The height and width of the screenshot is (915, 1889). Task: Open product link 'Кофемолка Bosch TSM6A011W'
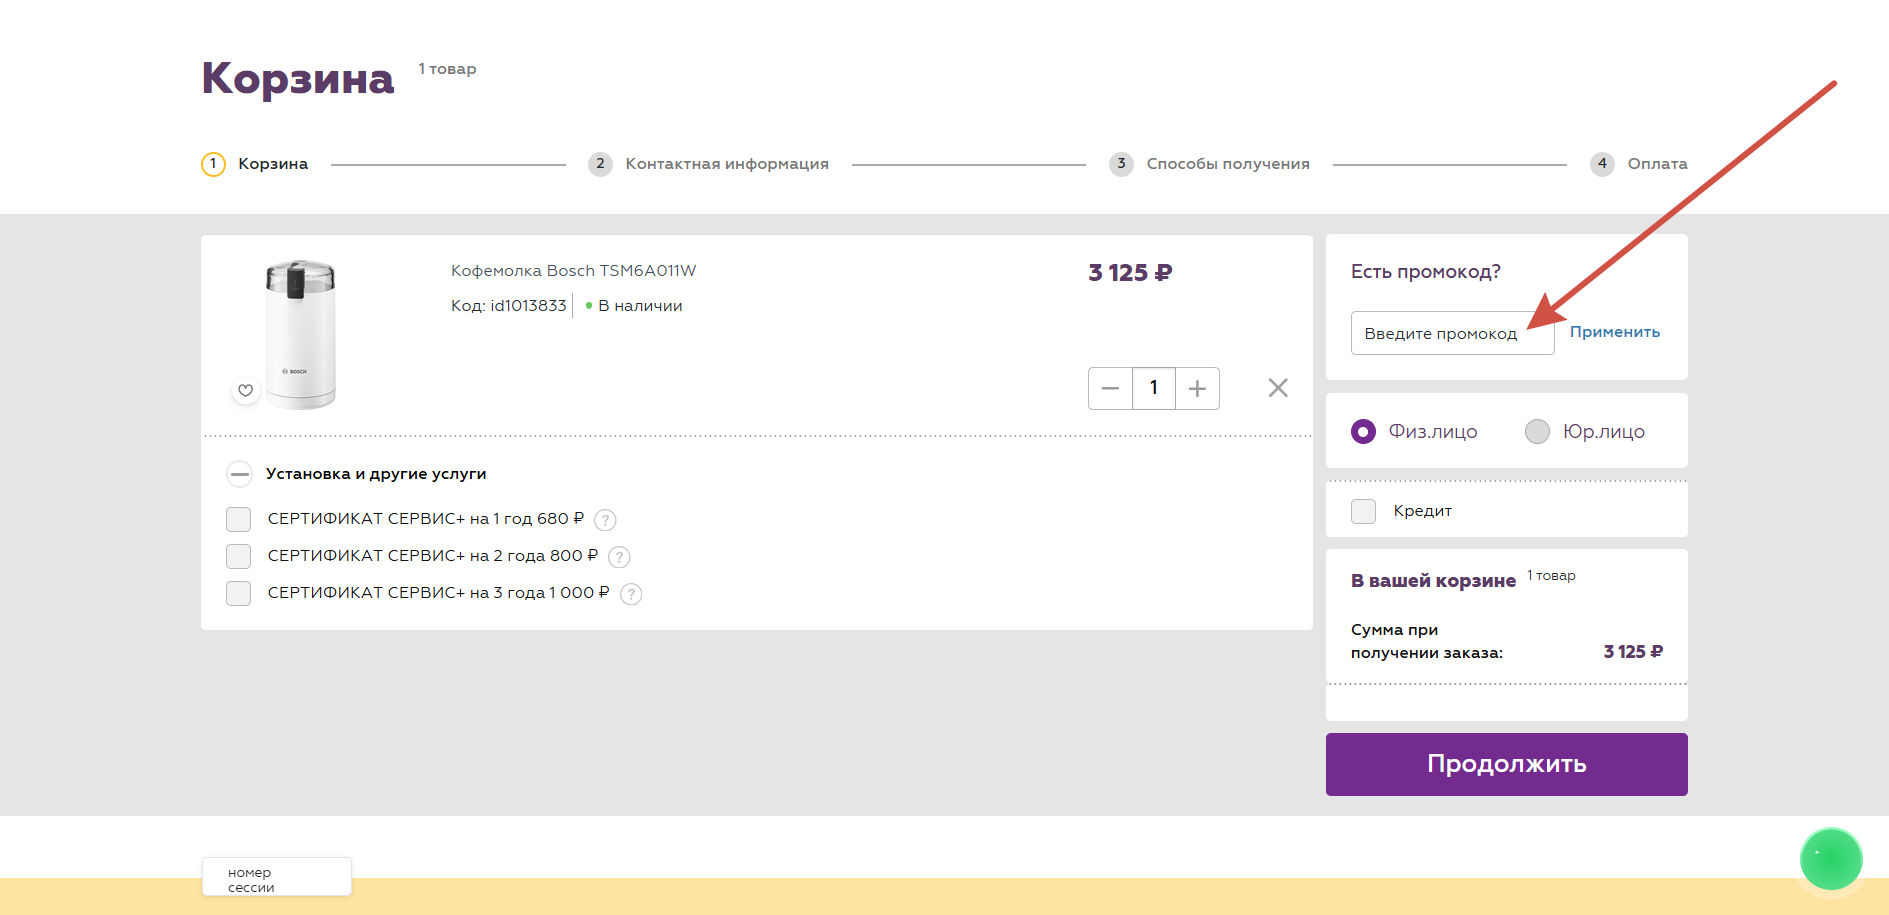click(x=573, y=271)
